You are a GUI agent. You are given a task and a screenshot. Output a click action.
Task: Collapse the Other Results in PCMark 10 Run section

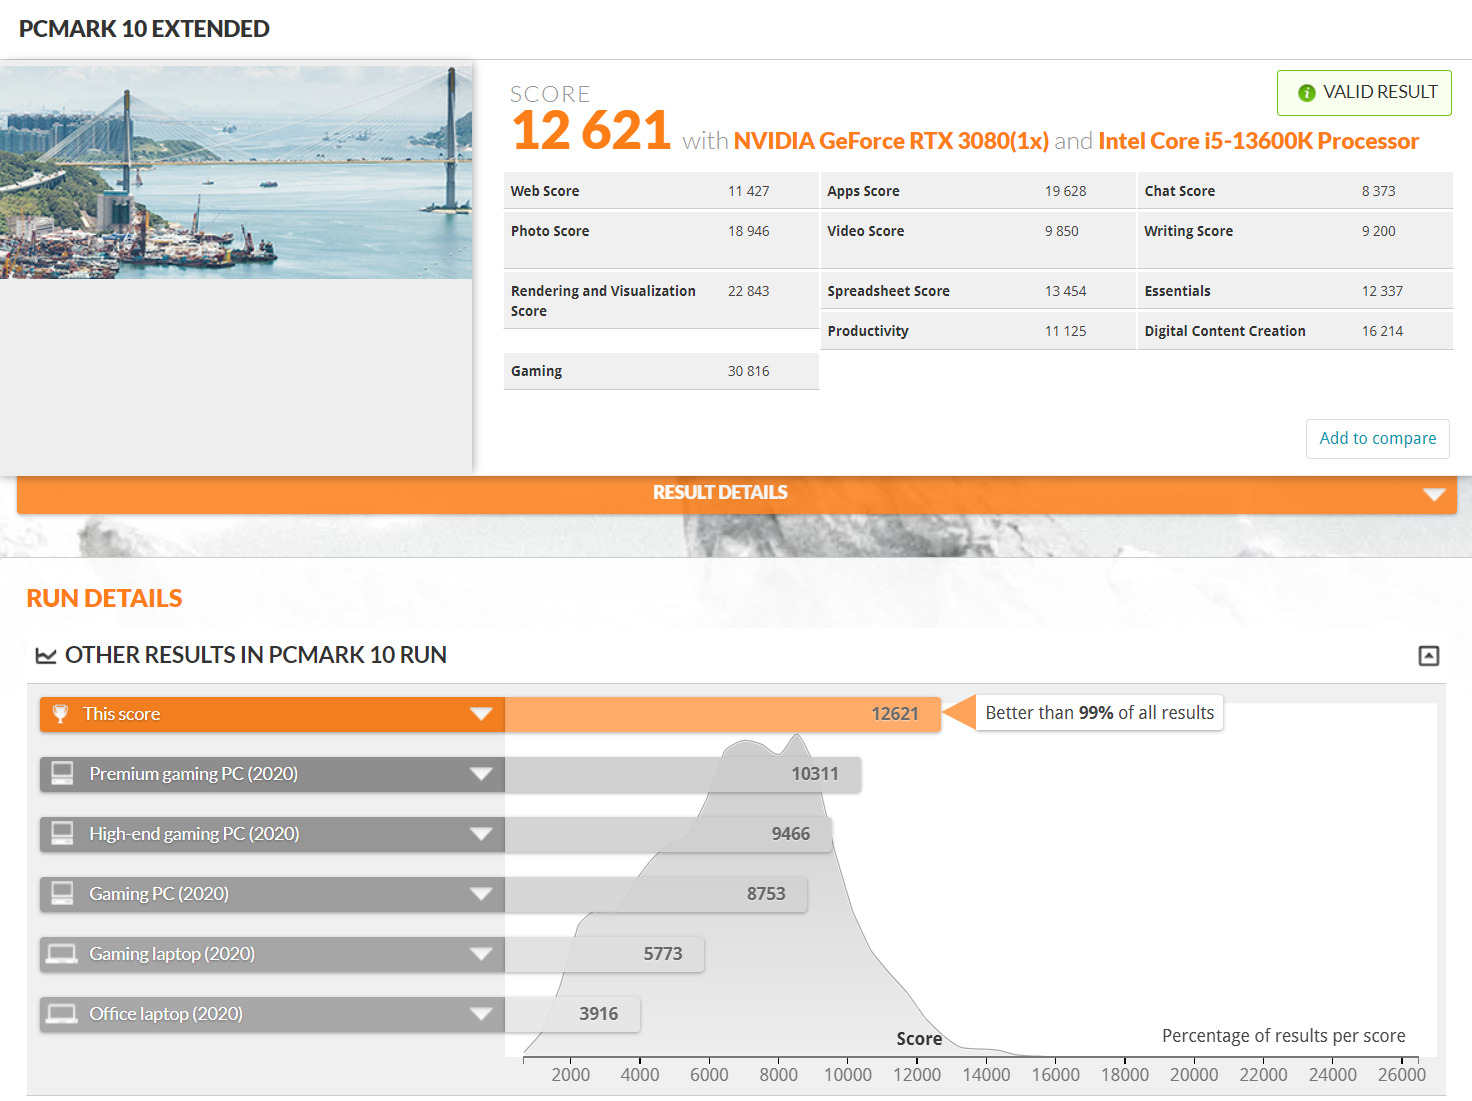coord(1429,656)
